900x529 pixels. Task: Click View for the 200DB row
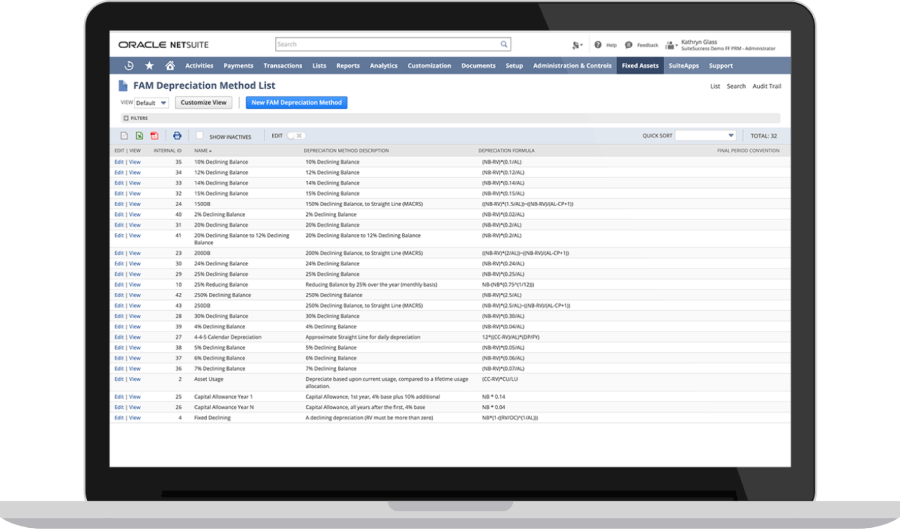[134, 253]
